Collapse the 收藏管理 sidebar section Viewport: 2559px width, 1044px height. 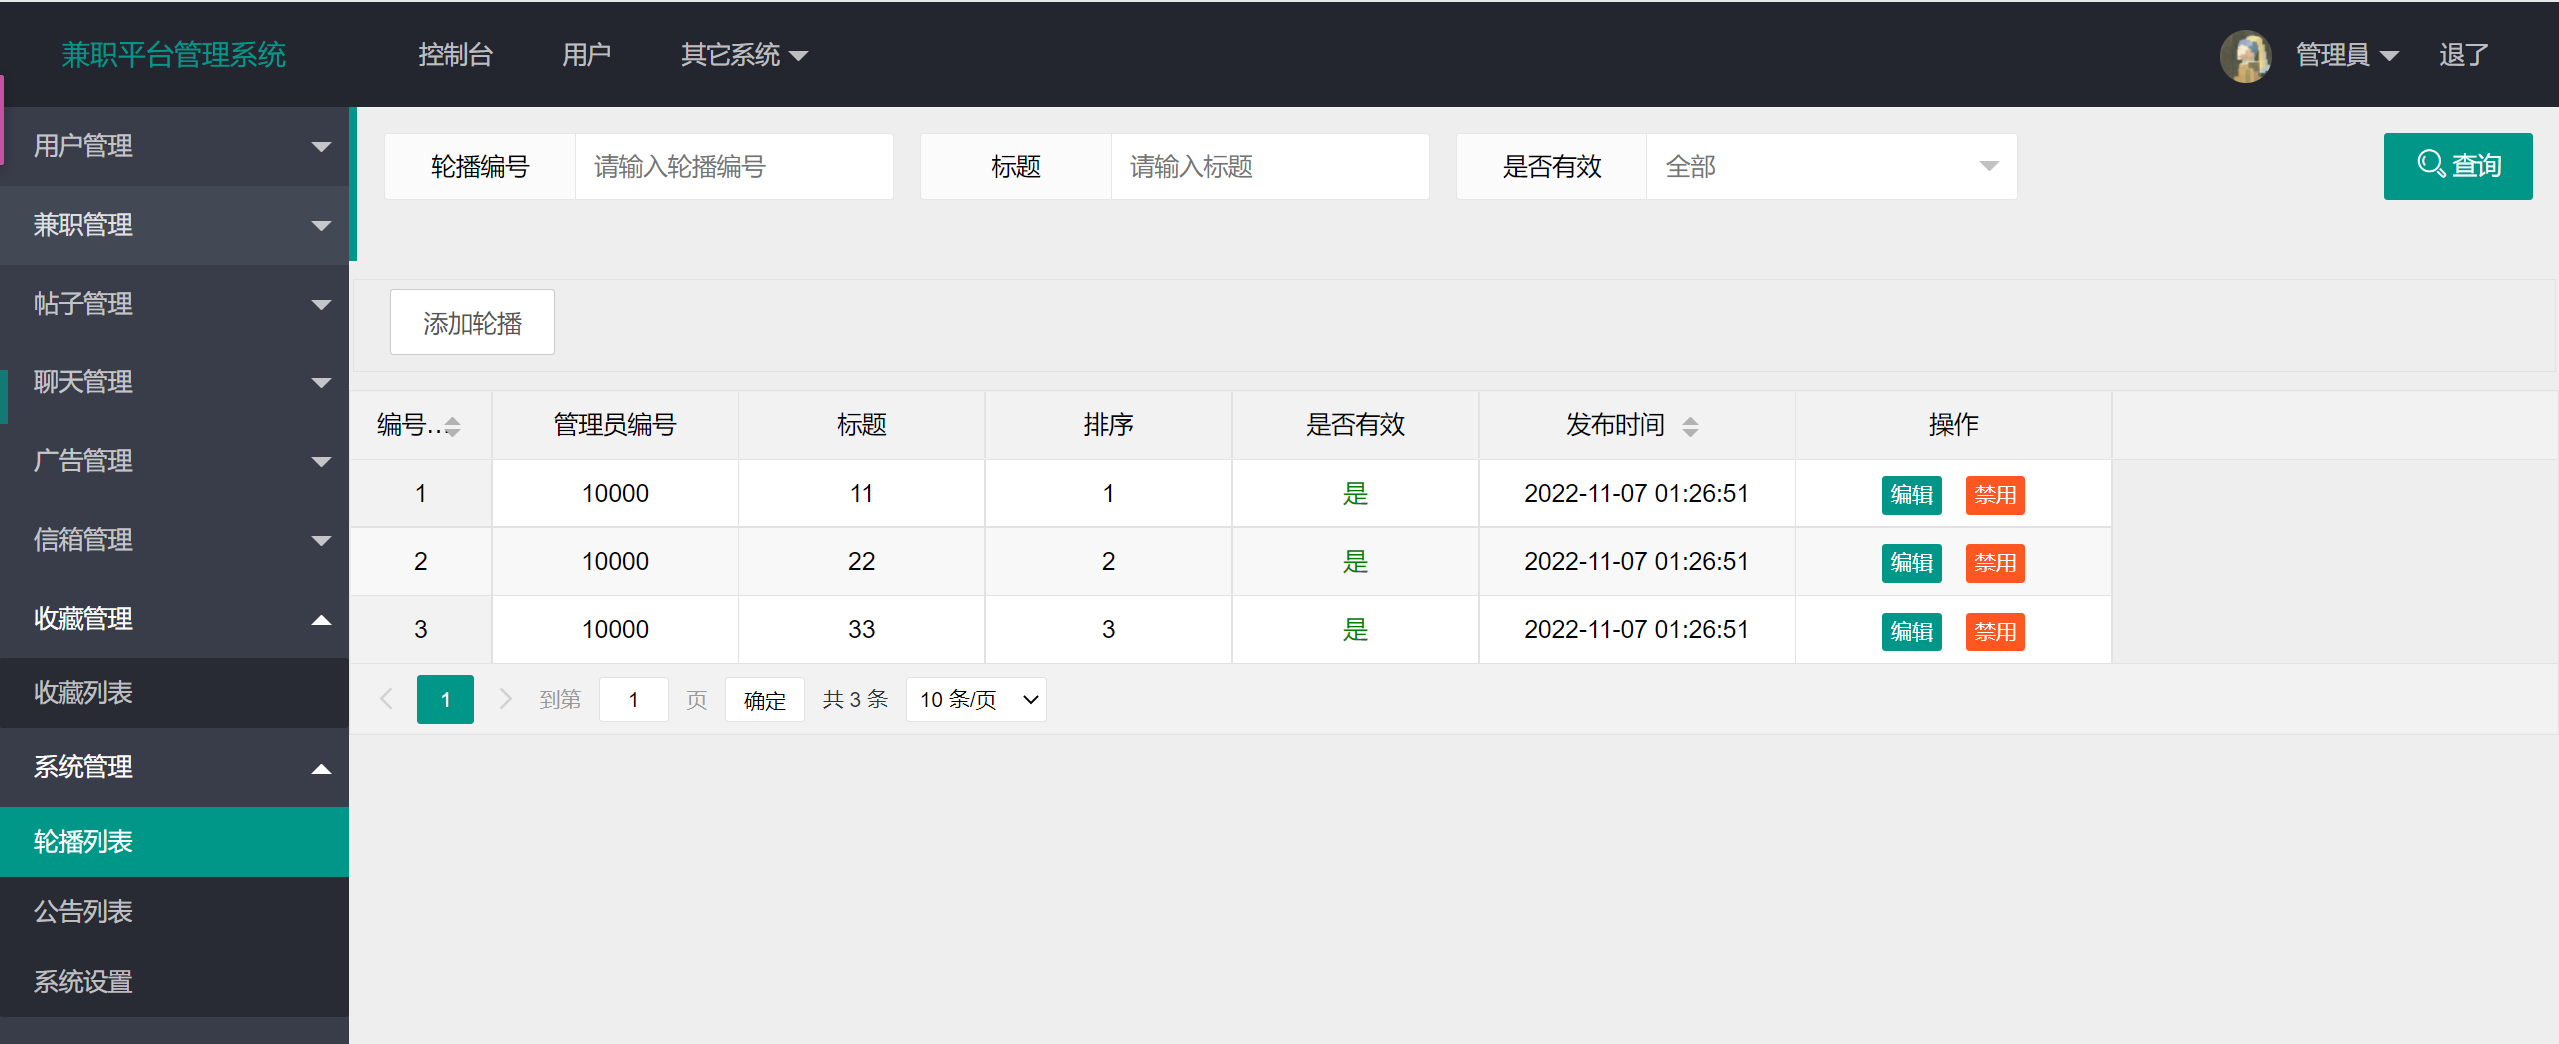click(174, 619)
